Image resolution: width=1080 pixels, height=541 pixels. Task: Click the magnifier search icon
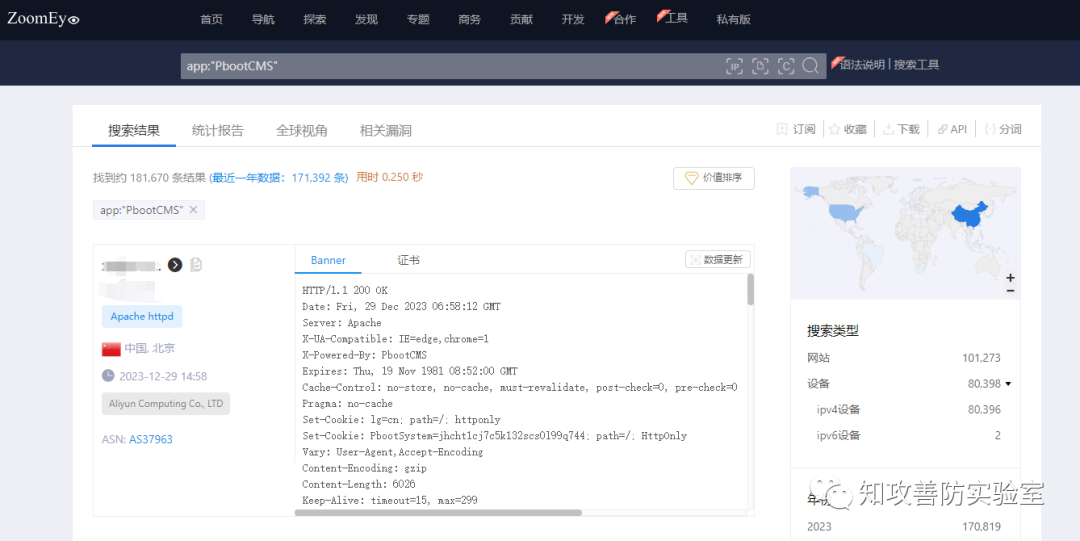click(811, 65)
